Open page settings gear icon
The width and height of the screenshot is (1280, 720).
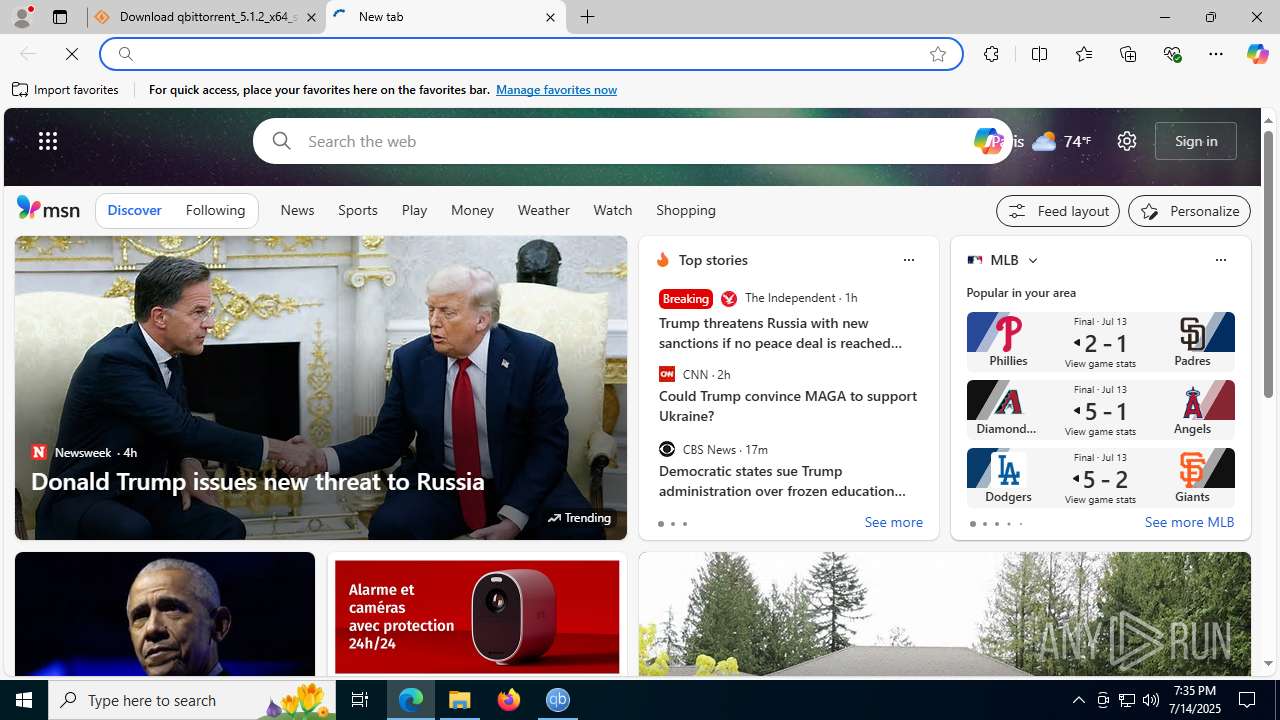pos(1127,141)
